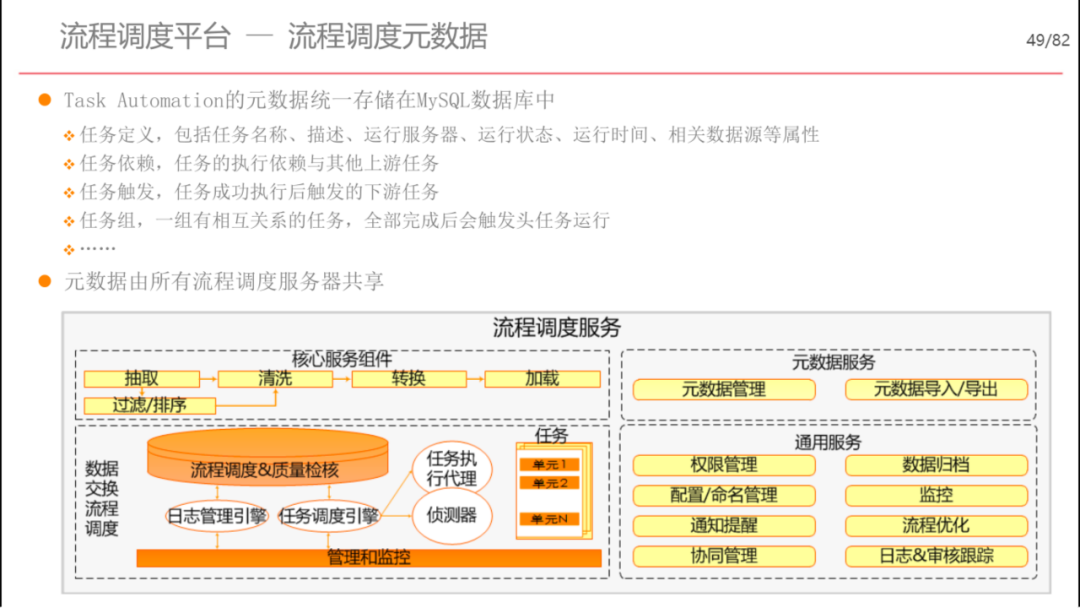Click the 任务组 bullet line
Viewport: 1080px width, 608px height.
(344, 221)
